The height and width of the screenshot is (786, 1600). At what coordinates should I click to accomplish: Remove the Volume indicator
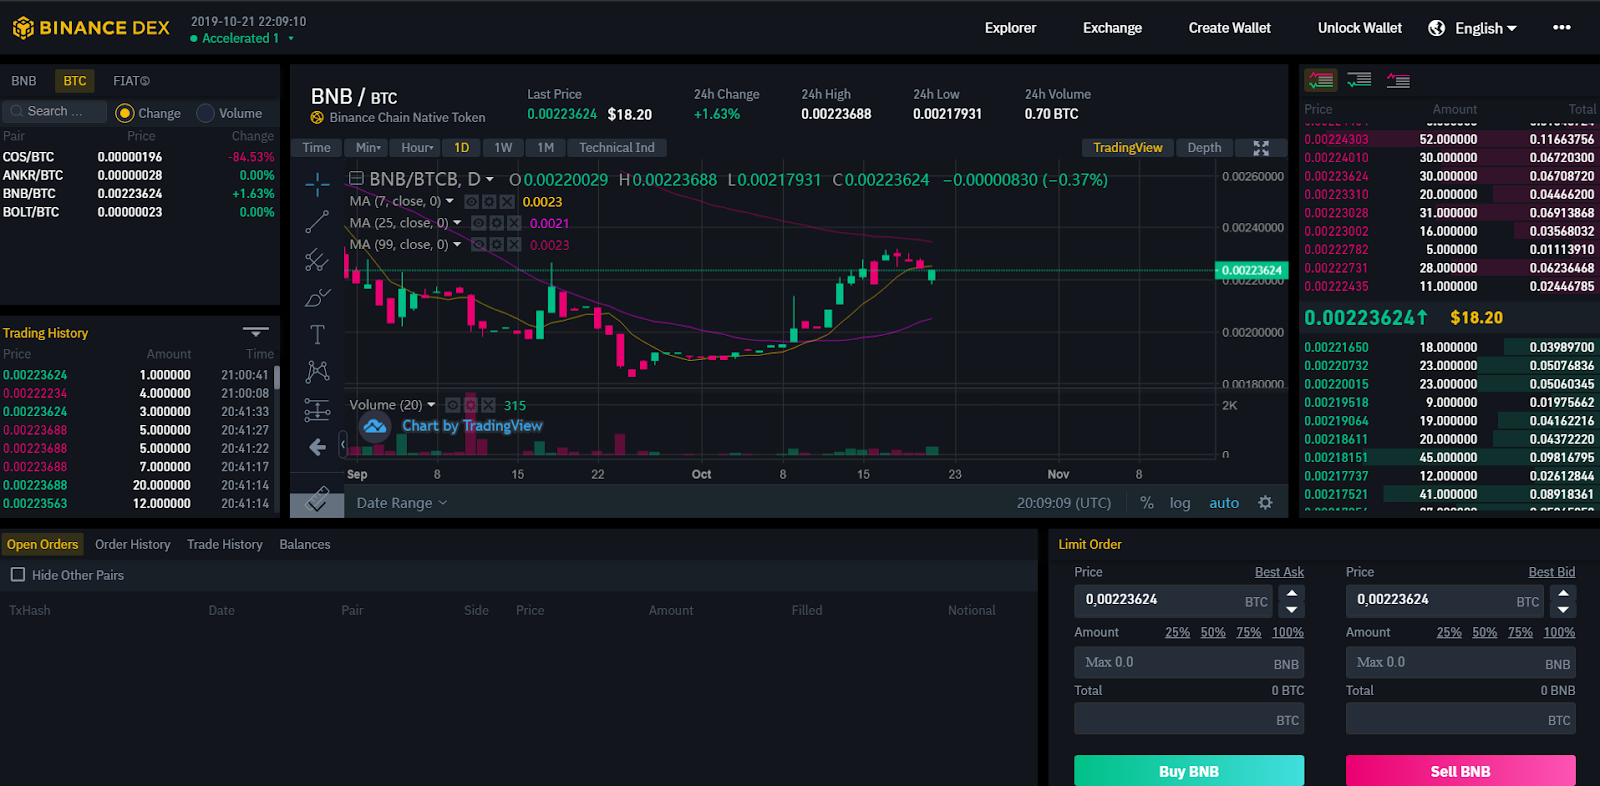coord(488,405)
